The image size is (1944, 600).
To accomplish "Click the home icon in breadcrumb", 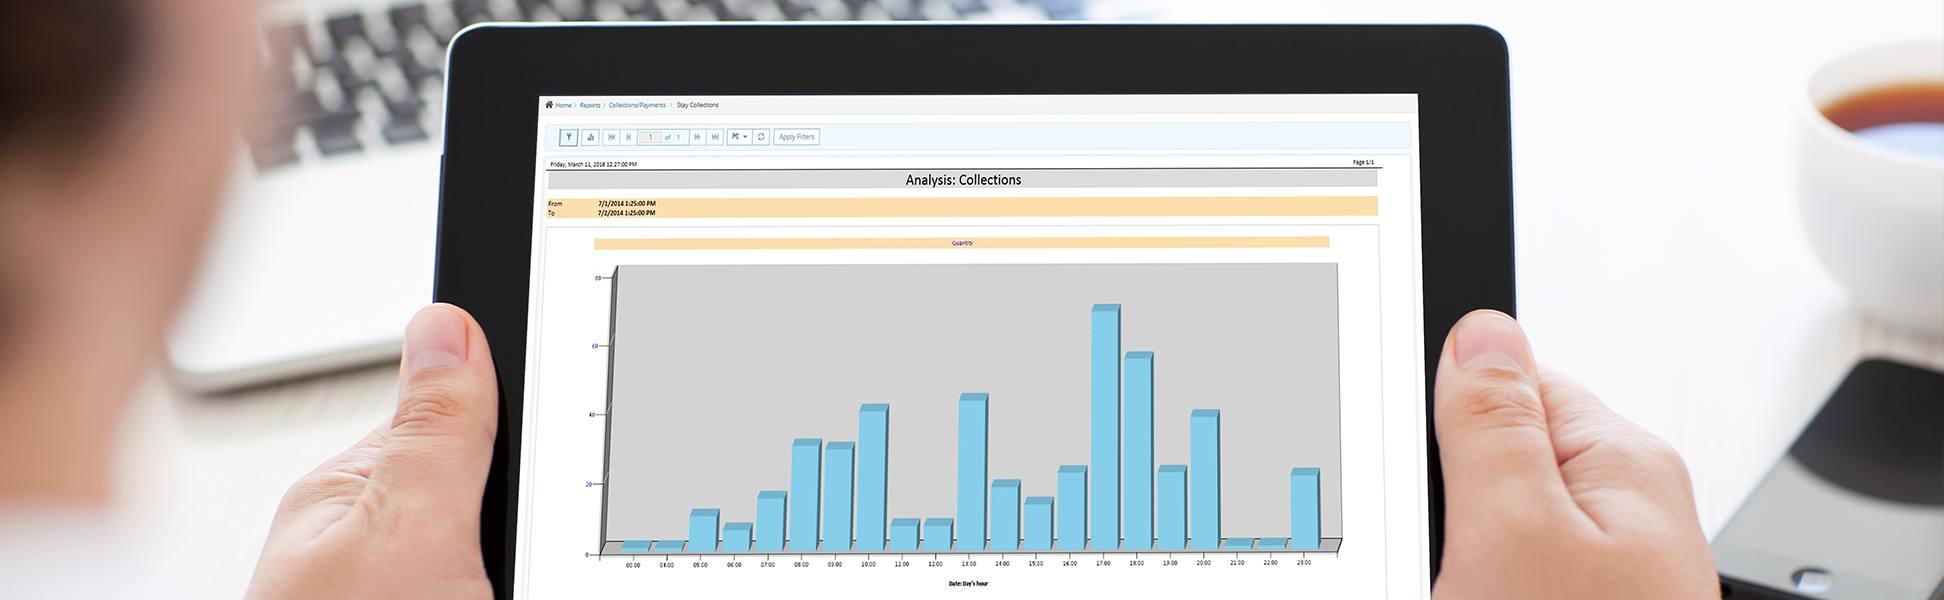I will 549,105.
